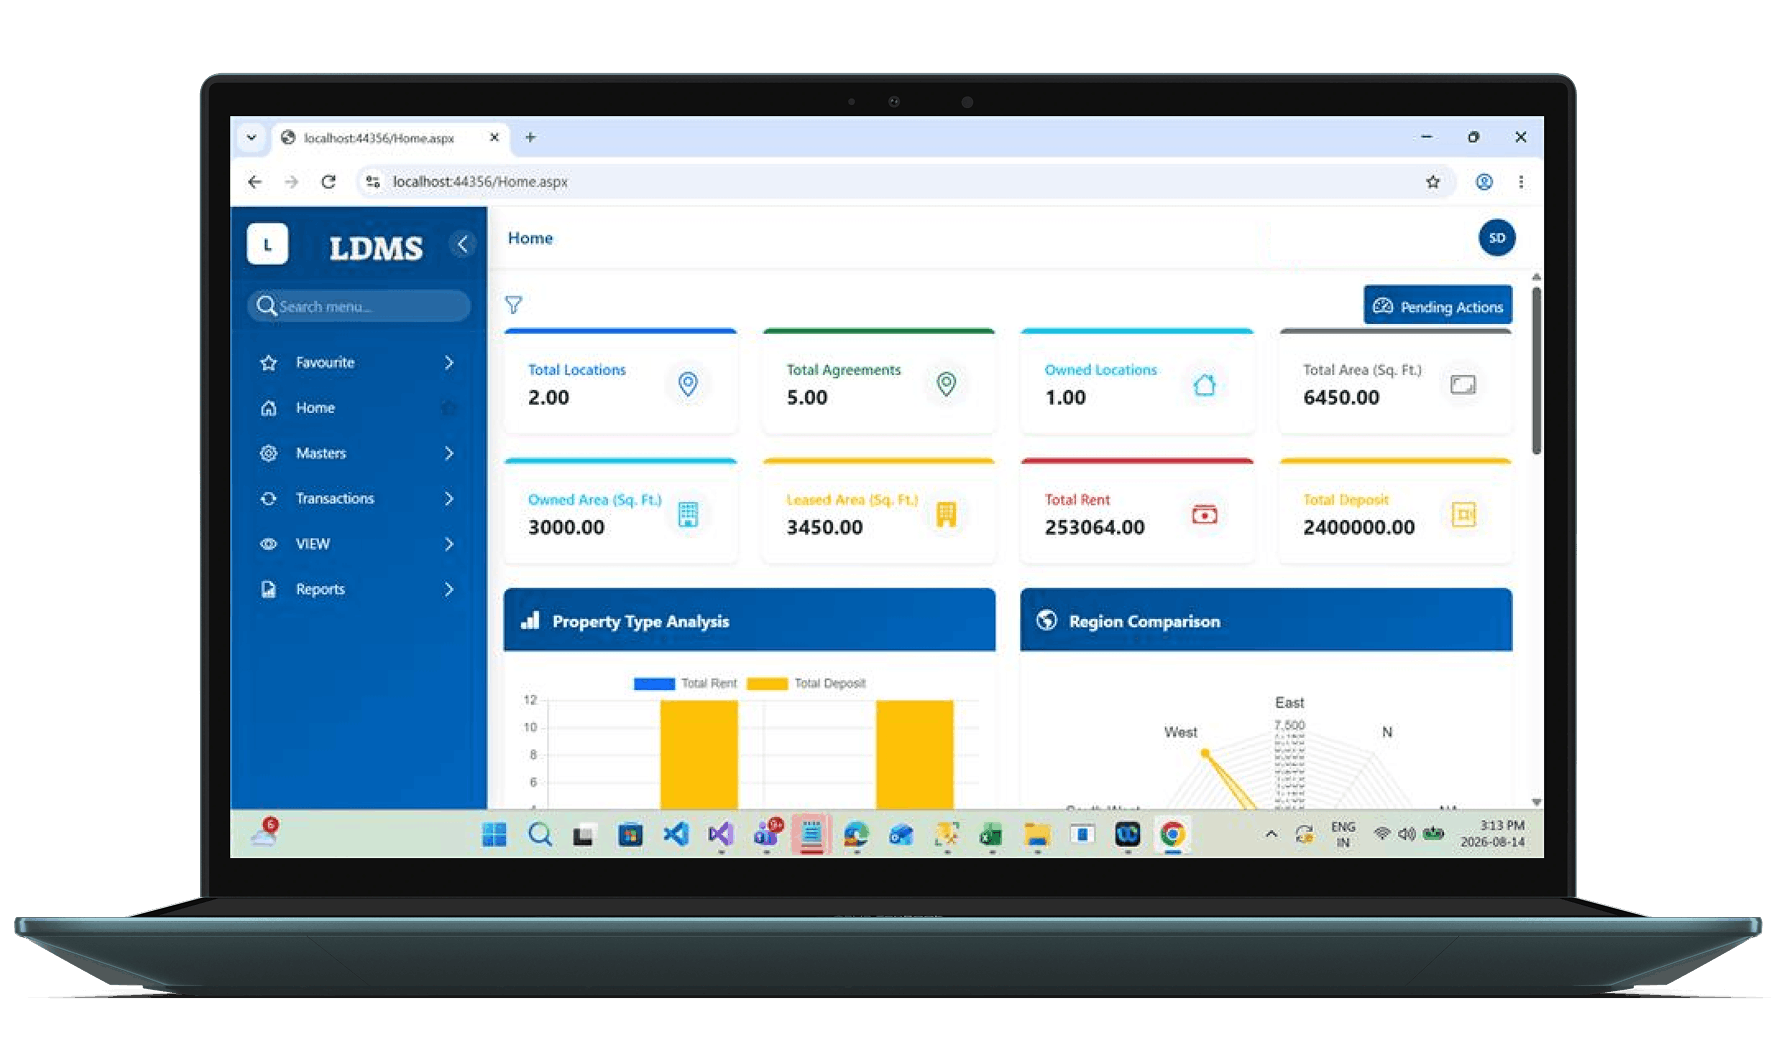Collapse the LDMS sidebar
The height and width of the screenshot is (1058, 1771).
tap(462, 244)
